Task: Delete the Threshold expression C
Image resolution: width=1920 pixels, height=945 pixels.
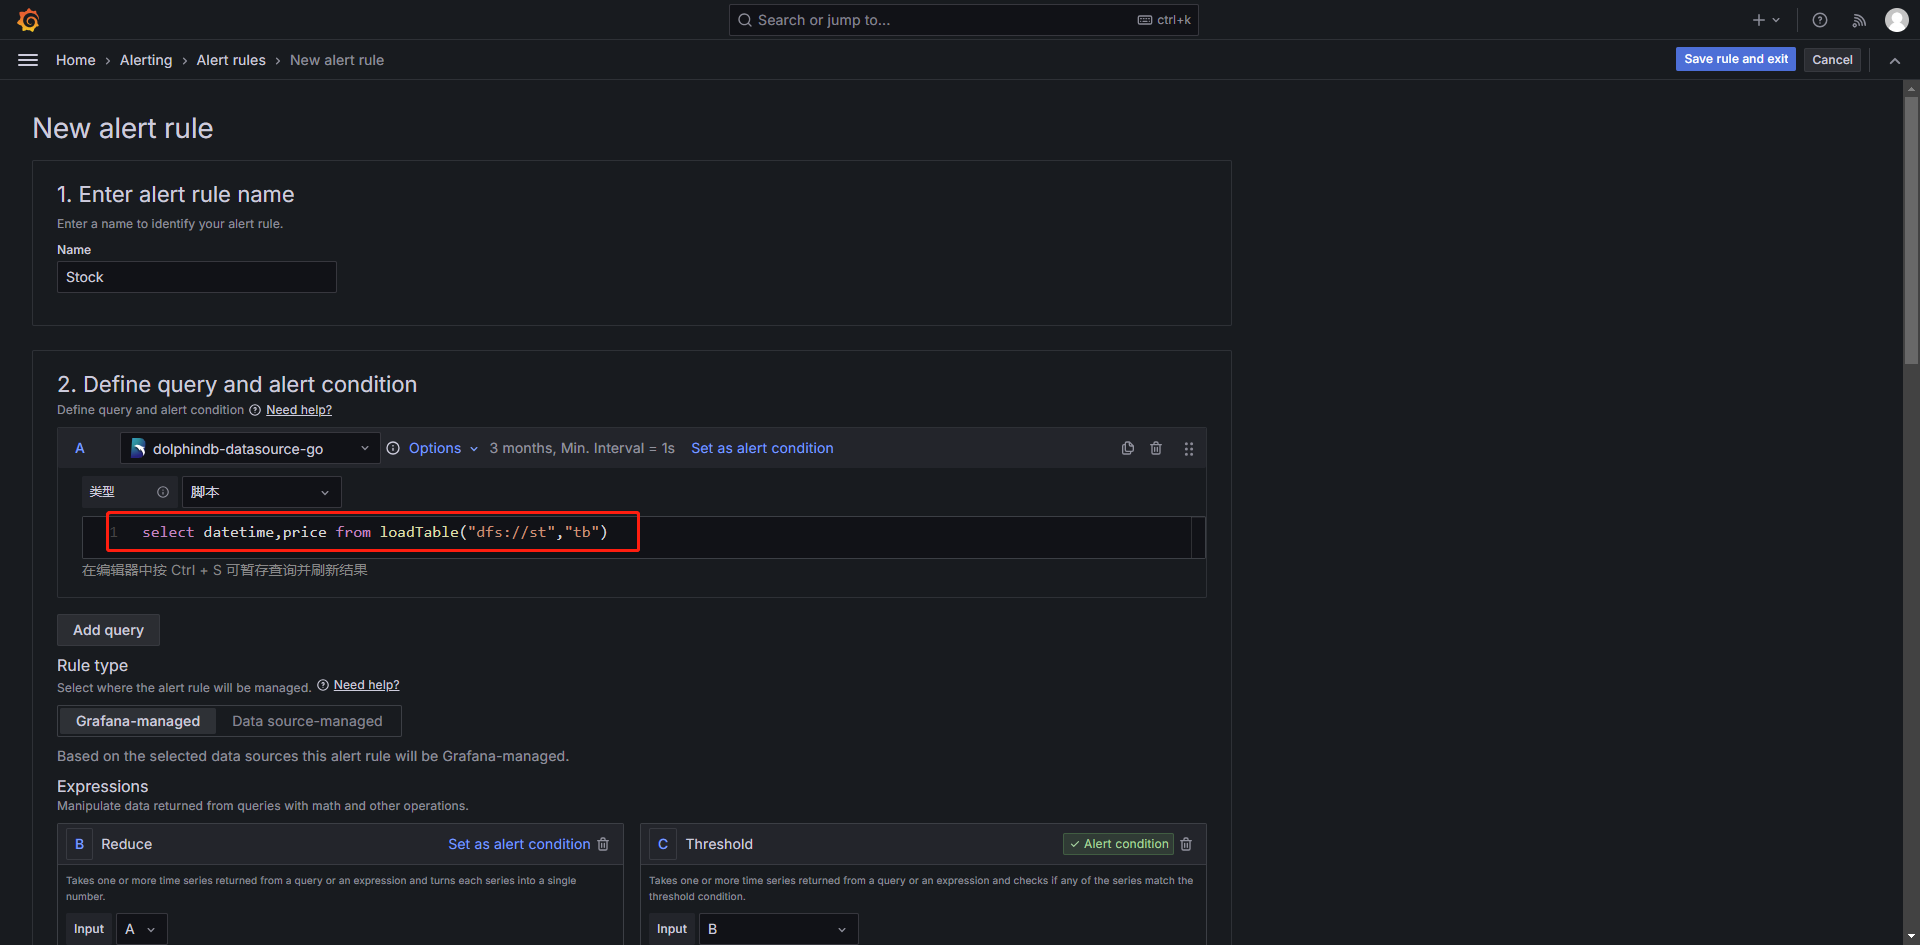Action: point(1186,844)
